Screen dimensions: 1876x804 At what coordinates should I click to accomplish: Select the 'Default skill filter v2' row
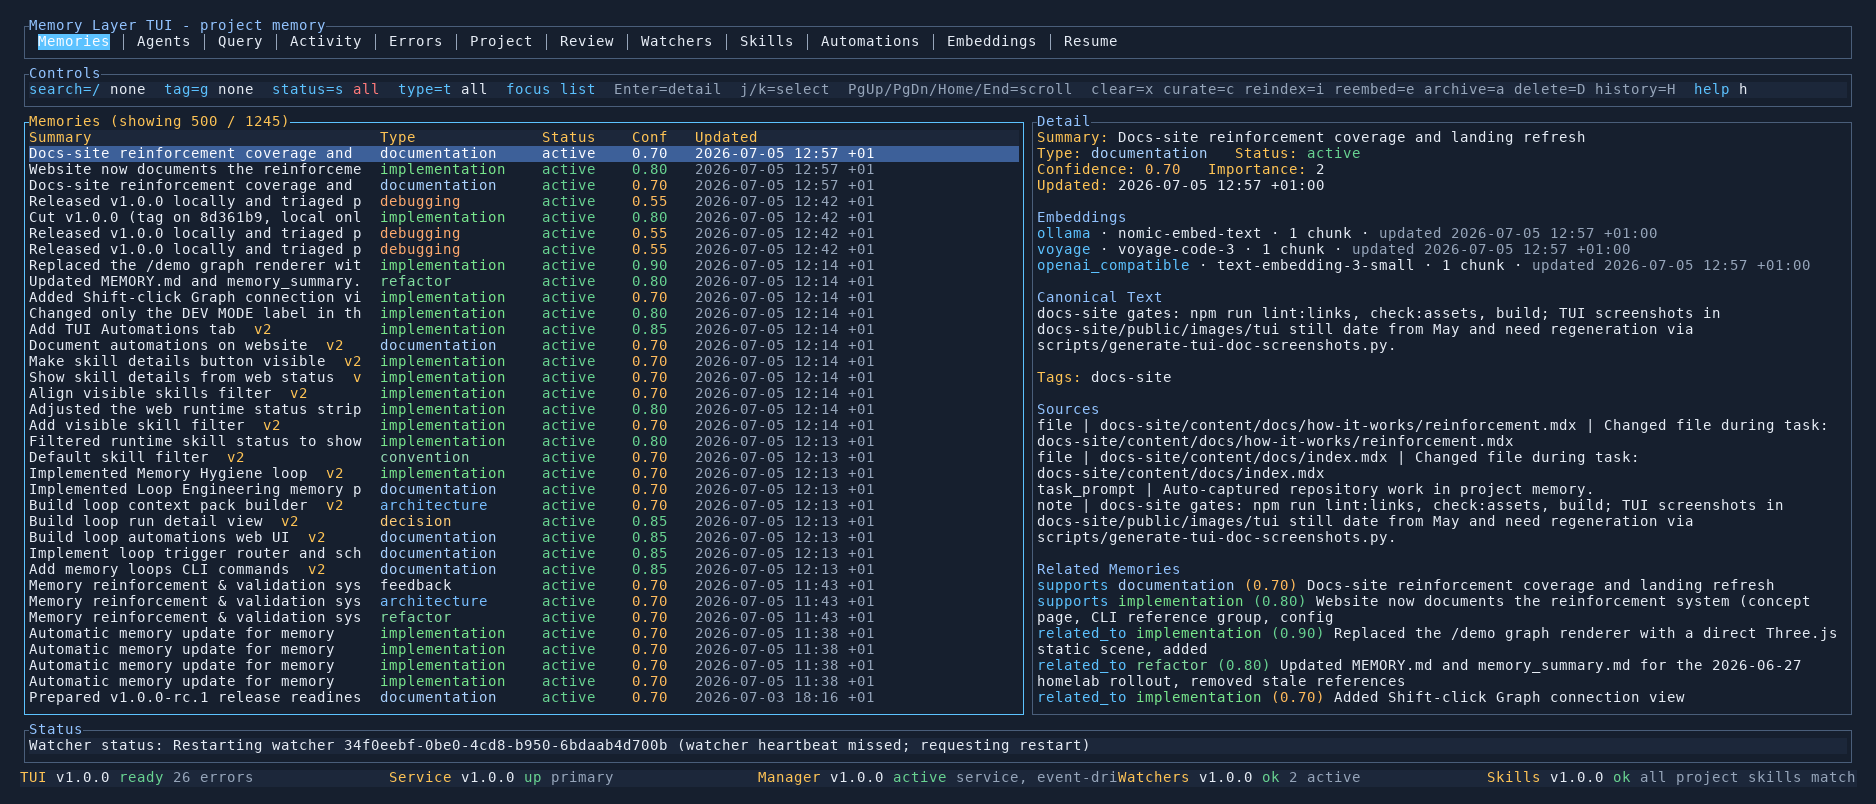pyautogui.click(x=524, y=457)
